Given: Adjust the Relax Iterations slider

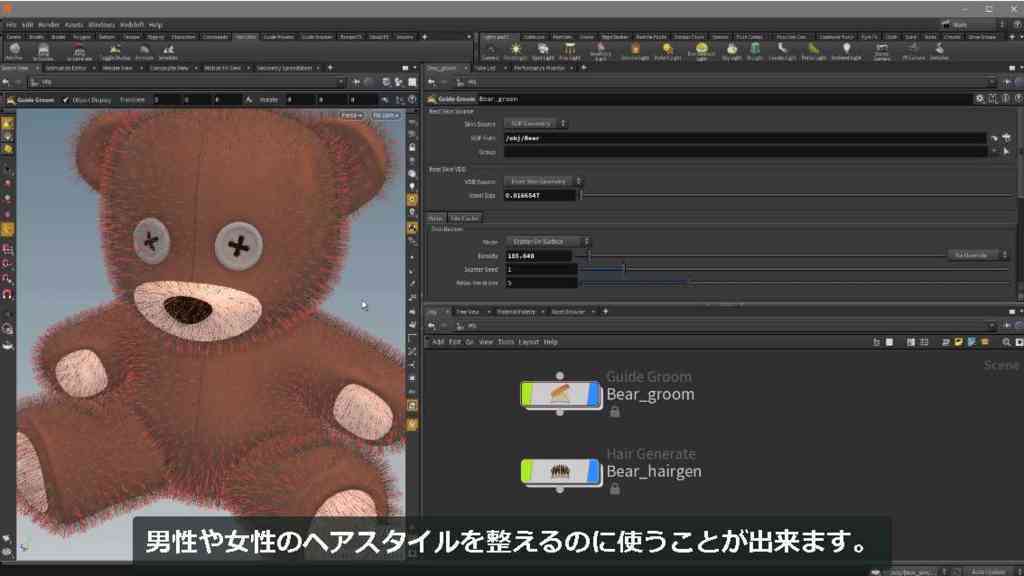Looking at the screenshot, I should point(795,283).
